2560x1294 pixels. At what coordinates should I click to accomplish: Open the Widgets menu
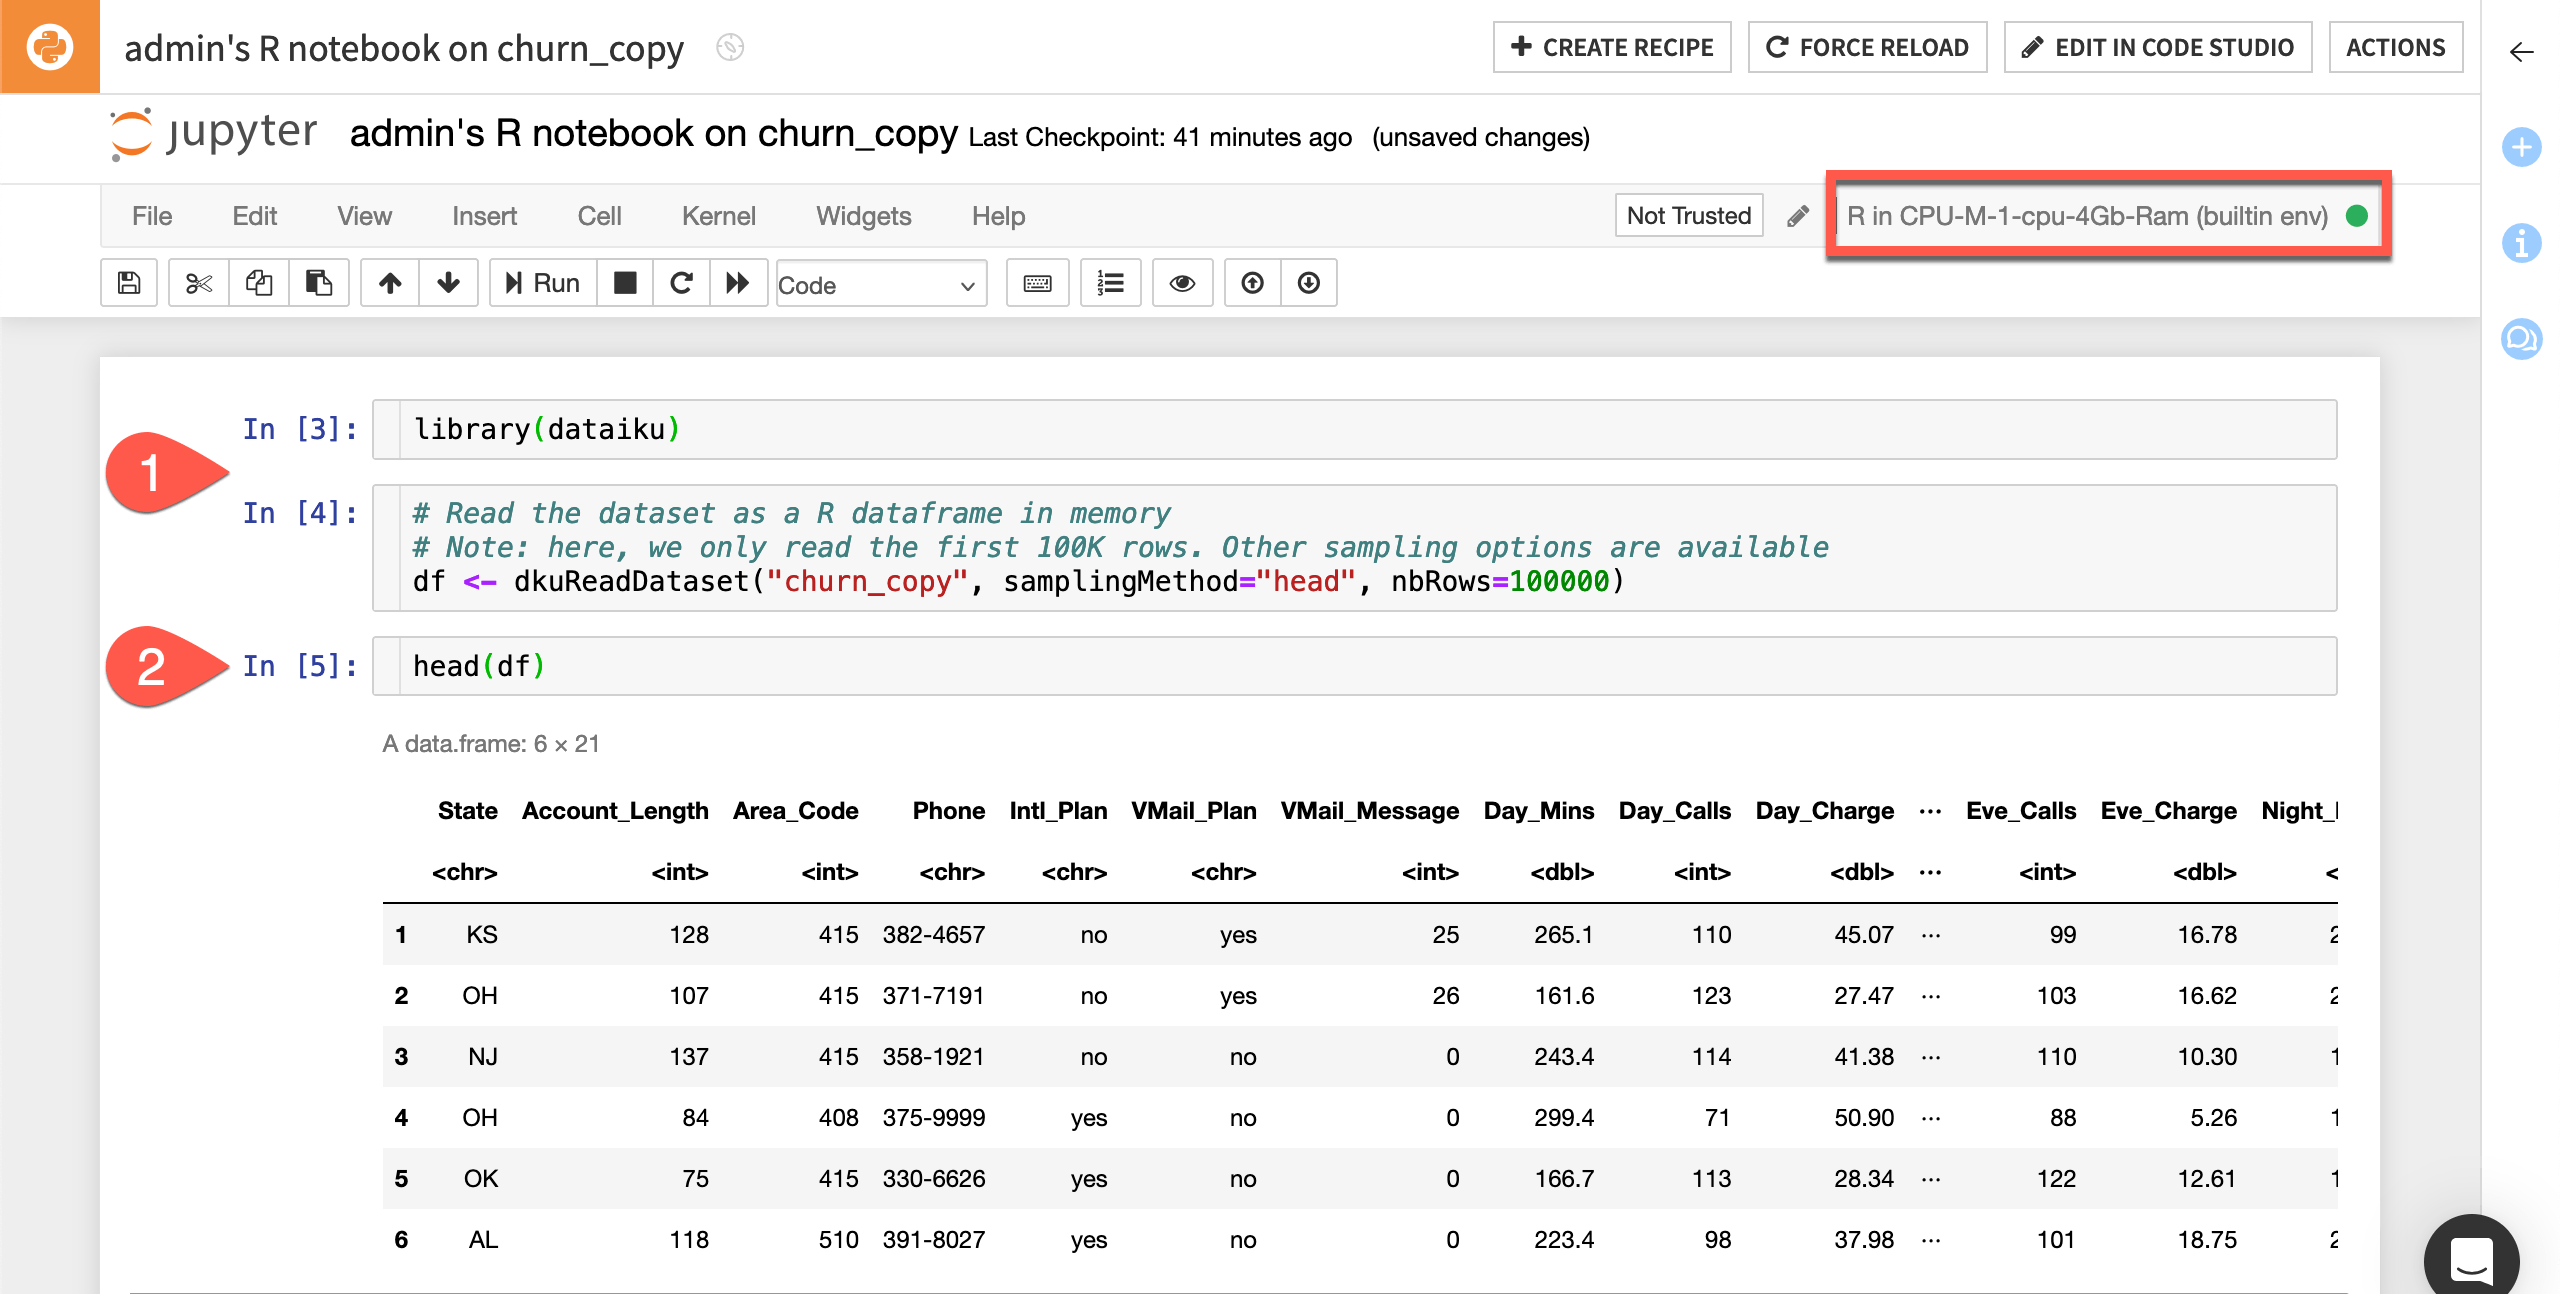coord(863,215)
